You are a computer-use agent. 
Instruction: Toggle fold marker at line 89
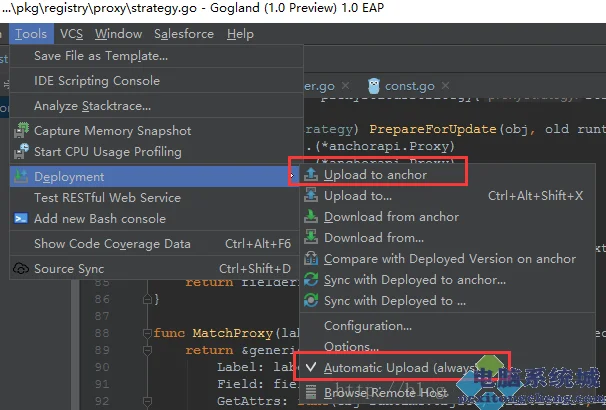147,350
